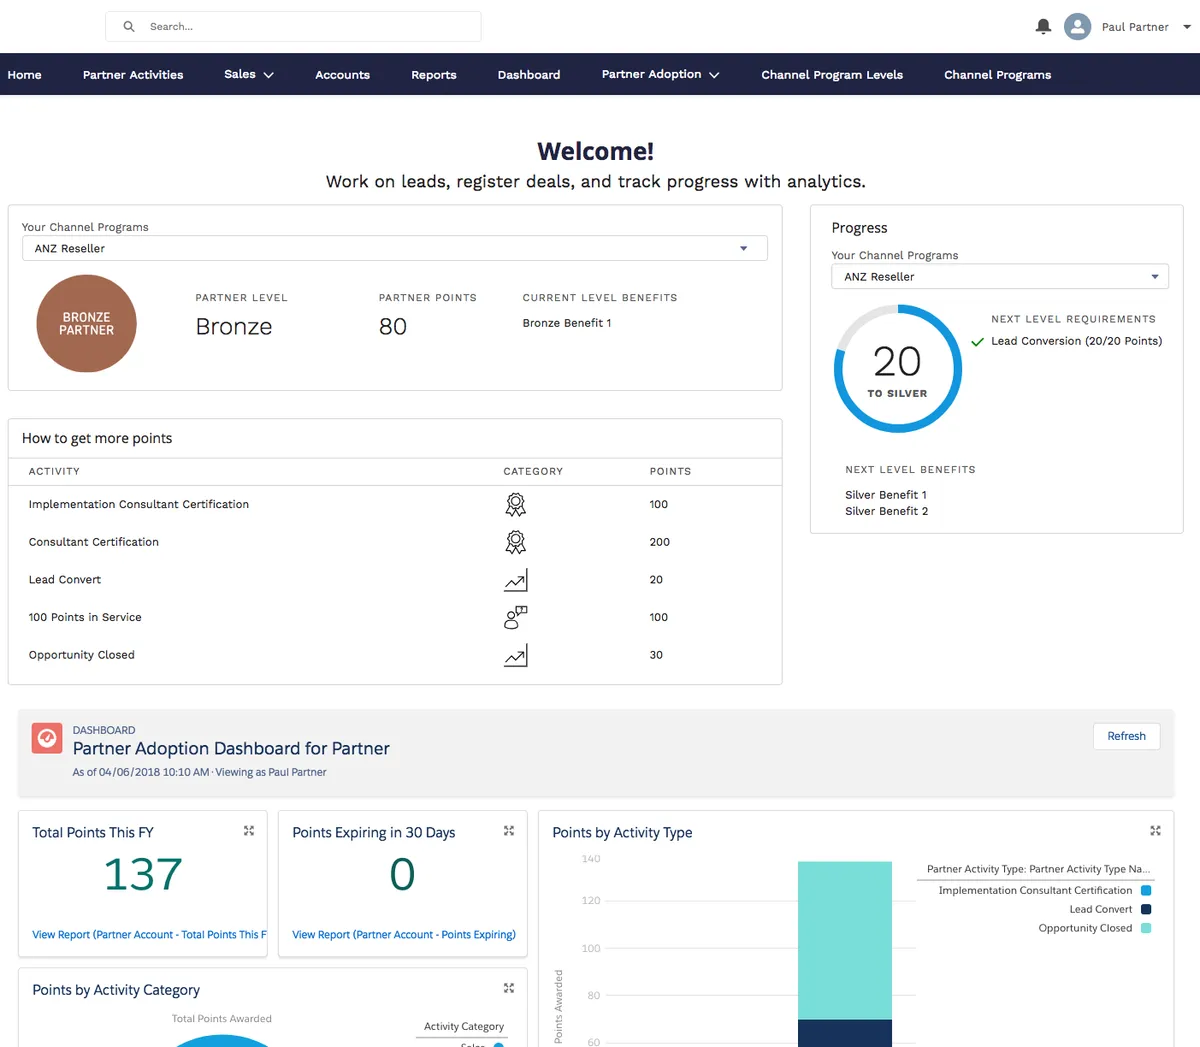Click Silver Benefit 1 text
Viewport: 1200px width, 1047px height.
click(886, 495)
